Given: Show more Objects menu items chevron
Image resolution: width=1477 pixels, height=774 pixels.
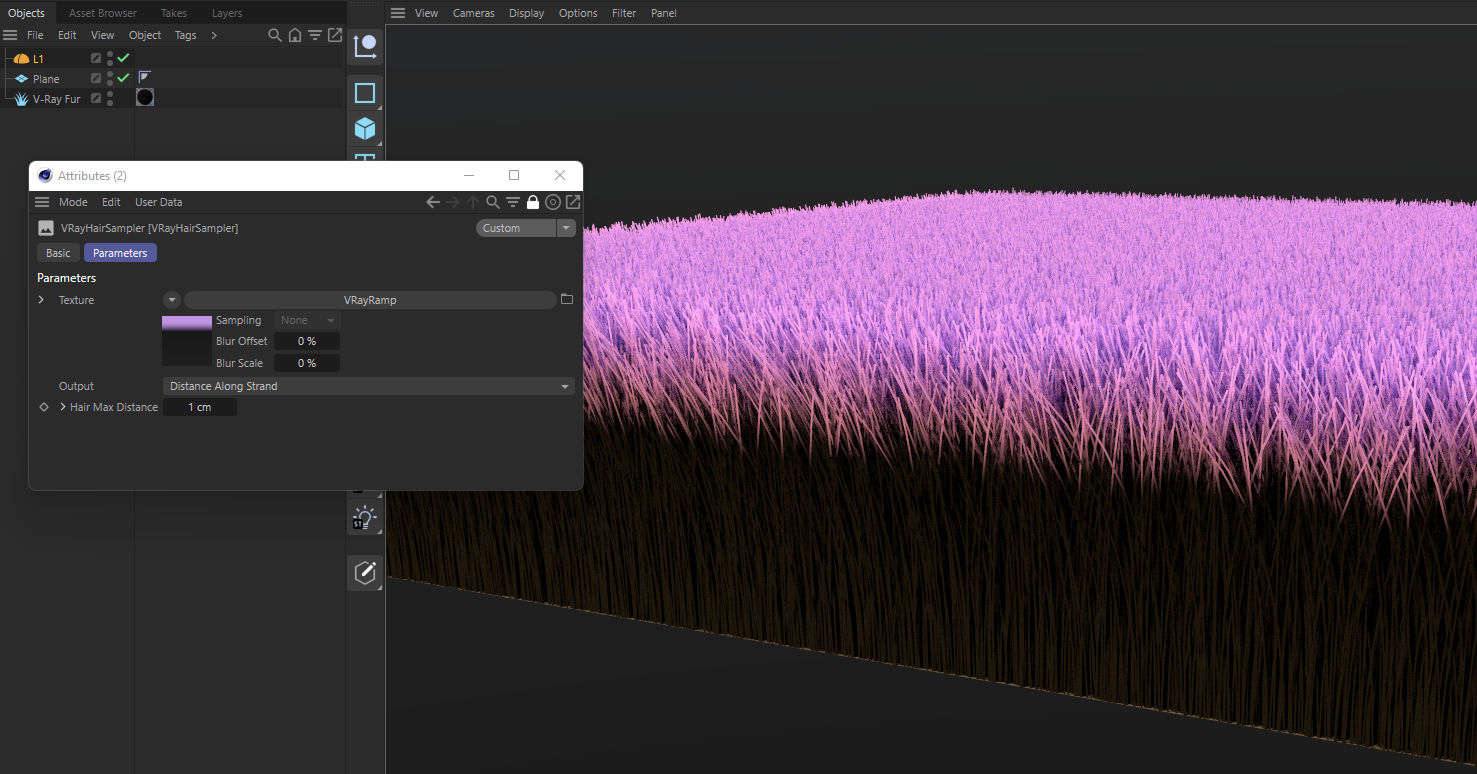Looking at the screenshot, I should click(x=214, y=35).
